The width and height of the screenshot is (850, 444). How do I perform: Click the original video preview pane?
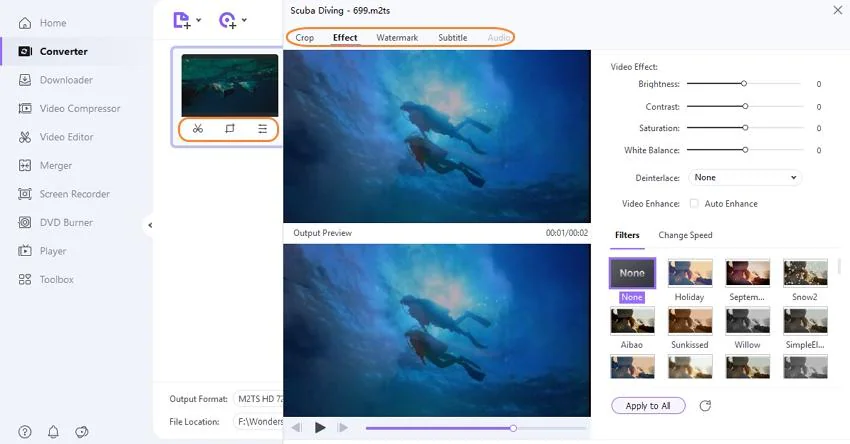(437, 136)
